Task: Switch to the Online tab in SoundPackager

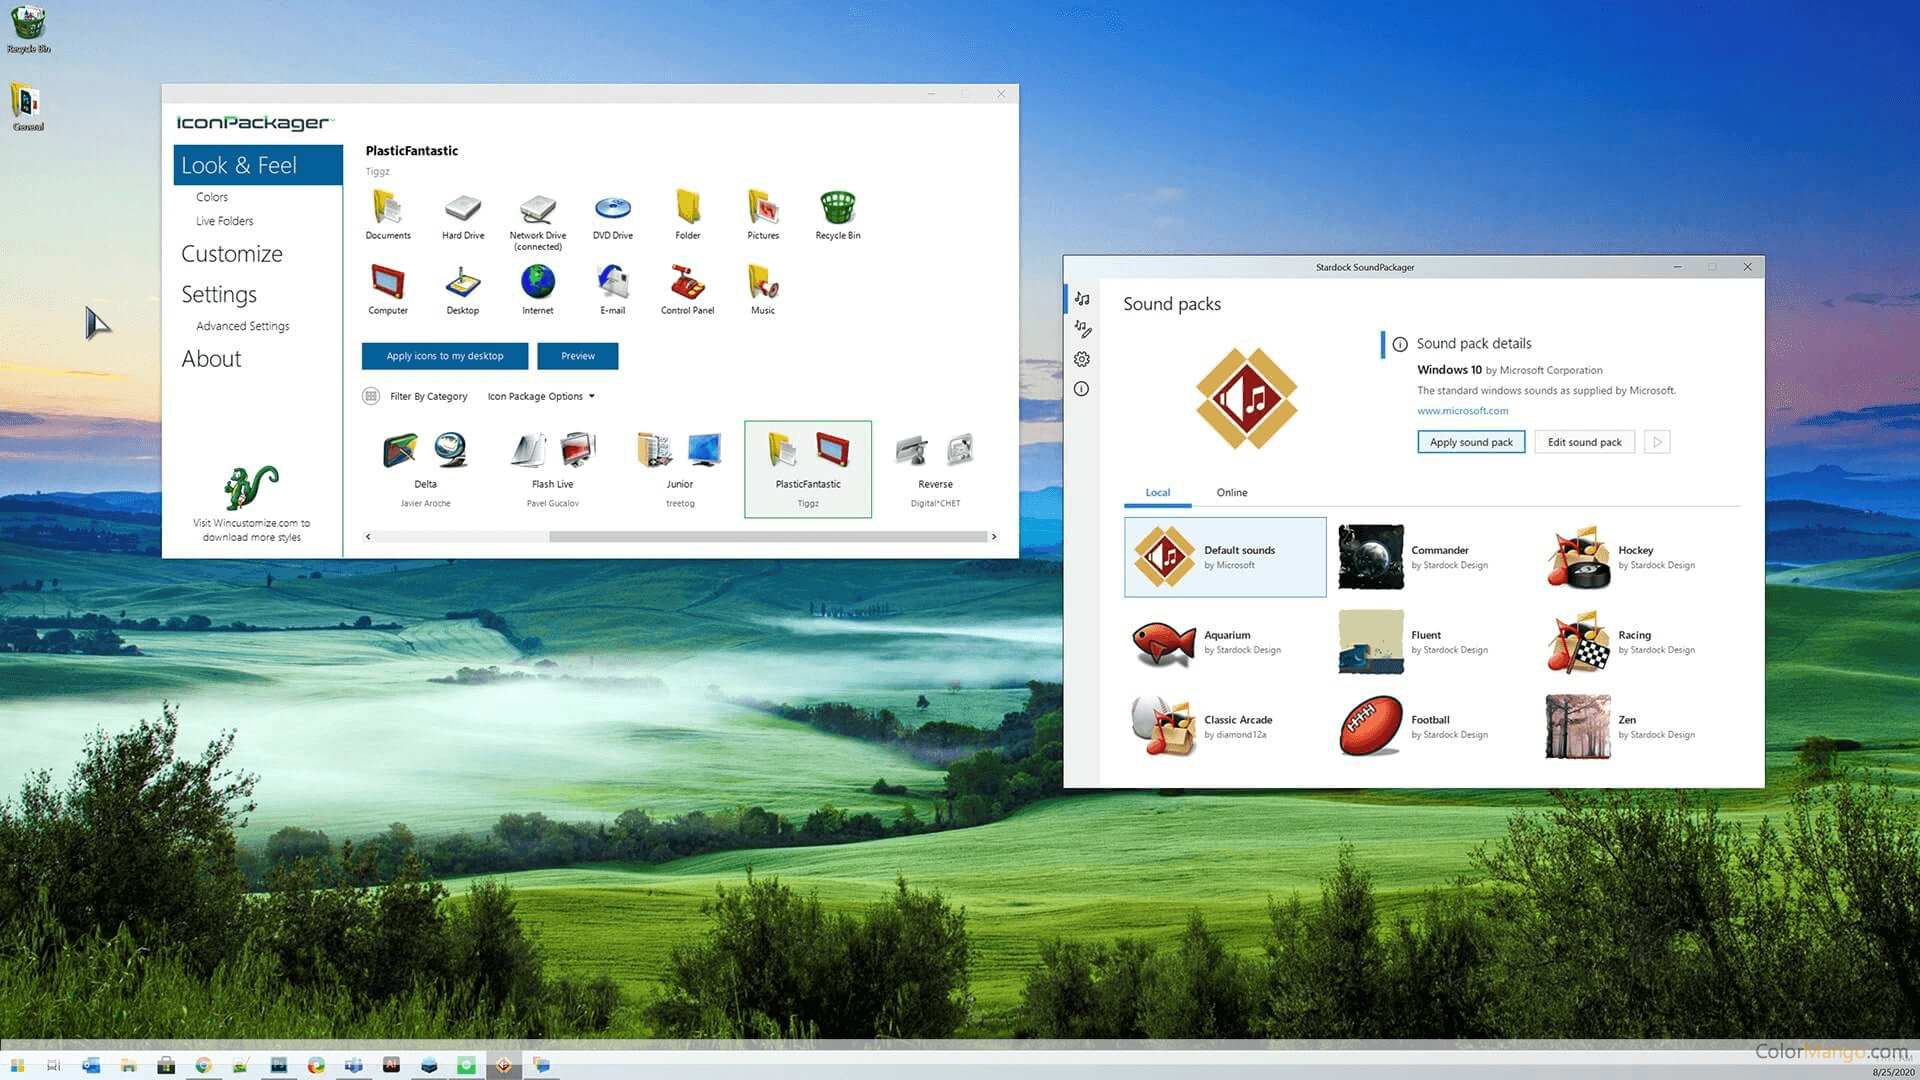Action: [x=1231, y=492]
